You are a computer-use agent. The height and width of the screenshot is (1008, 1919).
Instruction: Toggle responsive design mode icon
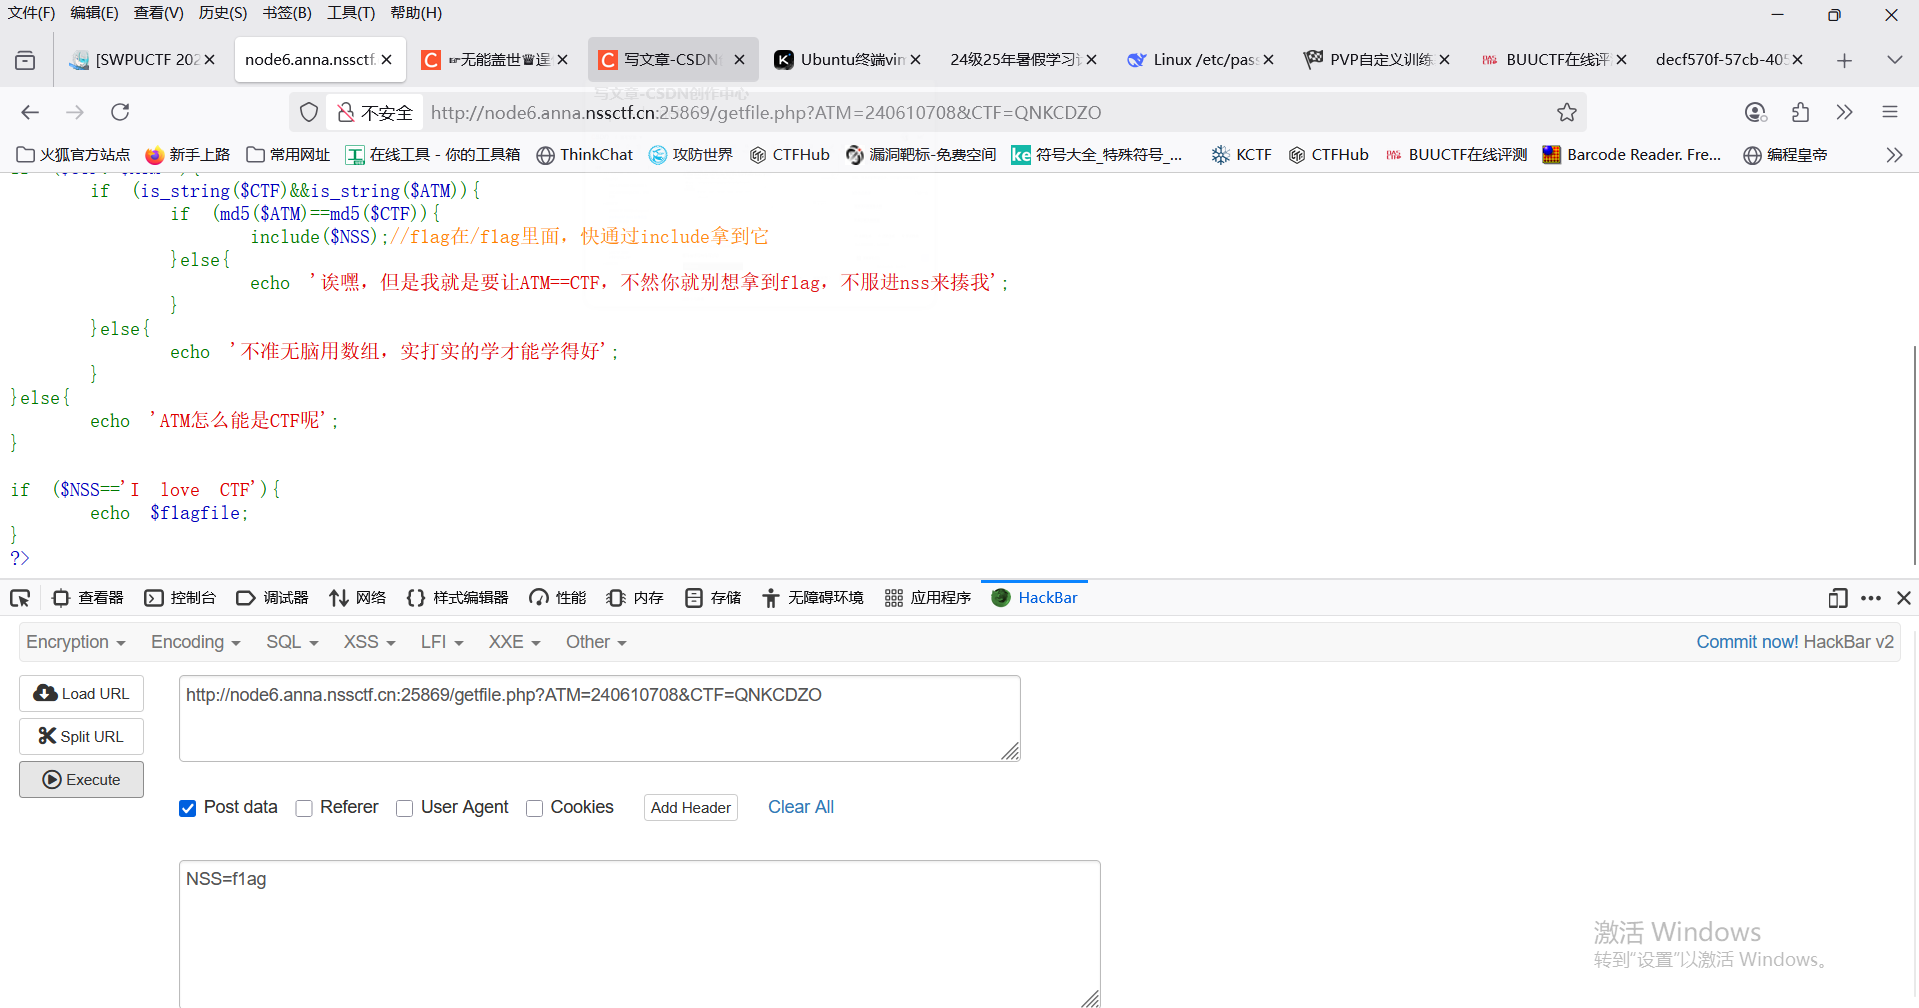(x=1837, y=598)
